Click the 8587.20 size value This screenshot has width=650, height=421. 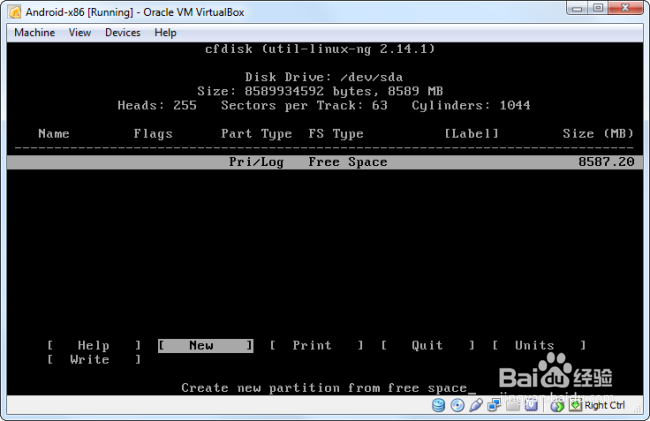coord(606,162)
